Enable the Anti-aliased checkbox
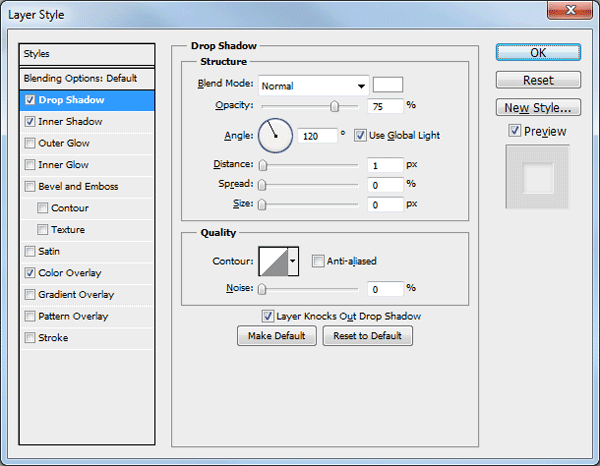This screenshot has width=600, height=466. 318,261
